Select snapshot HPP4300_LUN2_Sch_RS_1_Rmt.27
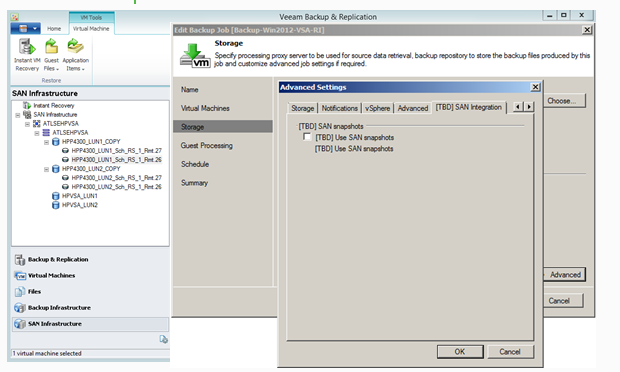The image size is (620, 372). click(x=116, y=178)
